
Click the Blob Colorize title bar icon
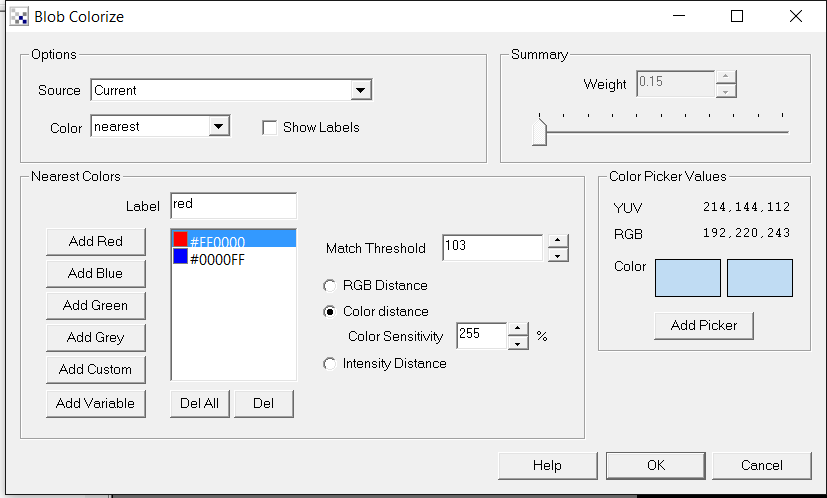click(19, 16)
